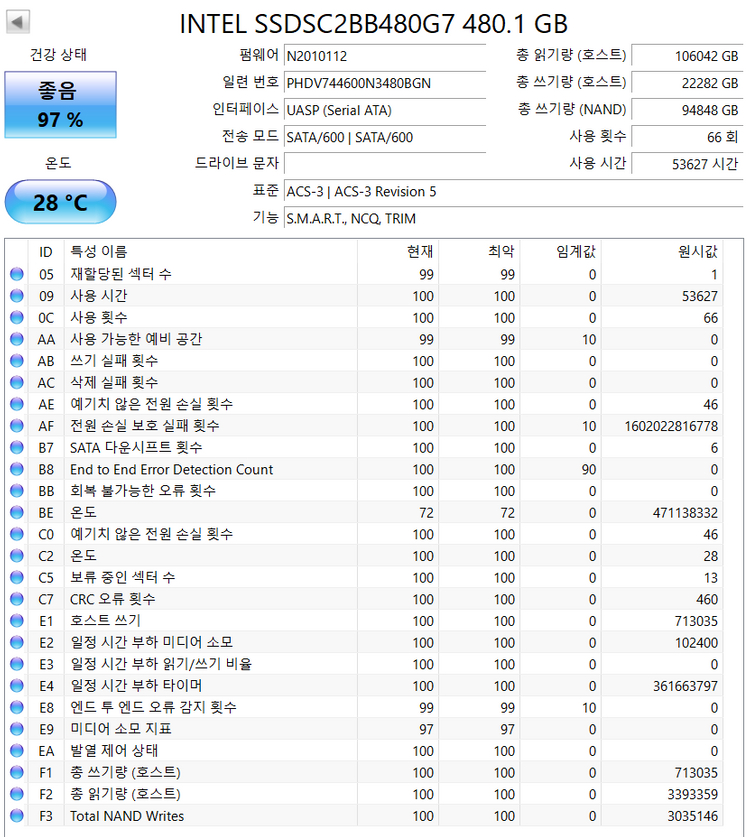
Task: Click status orb of row BB 회복 불가능한 오류
Action: point(17,491)
